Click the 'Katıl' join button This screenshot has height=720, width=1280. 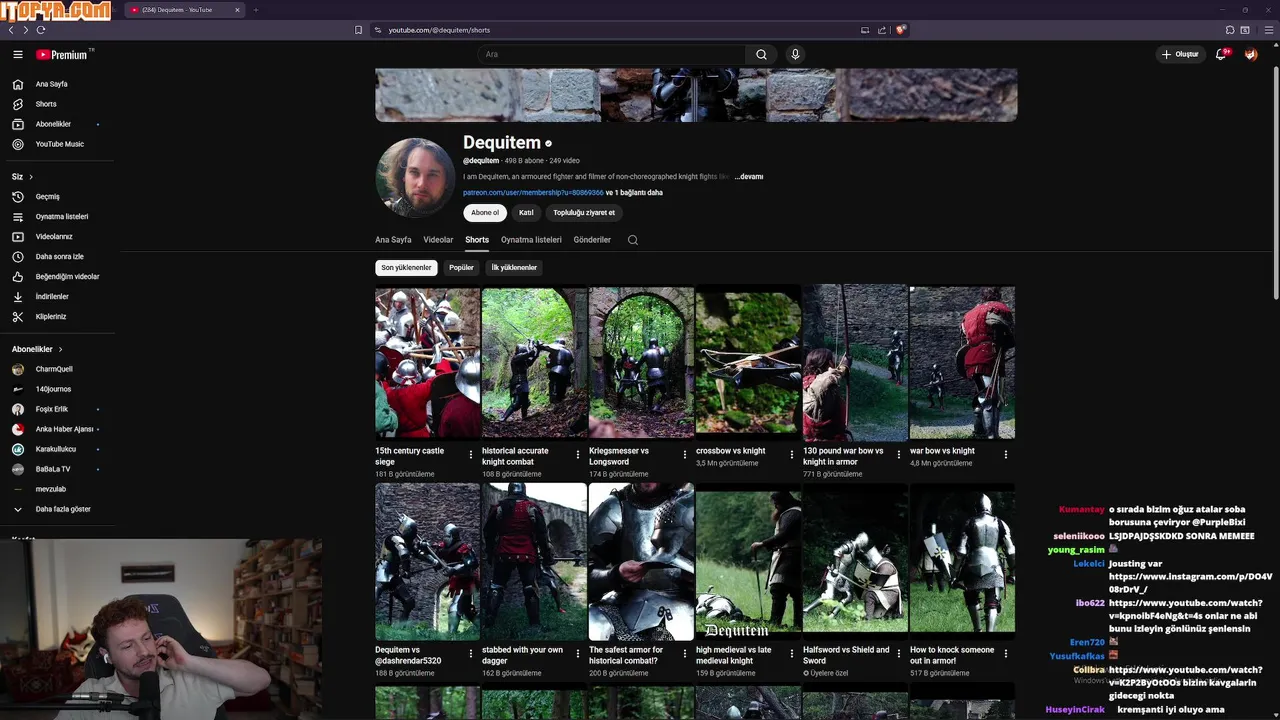pos(526,213)
